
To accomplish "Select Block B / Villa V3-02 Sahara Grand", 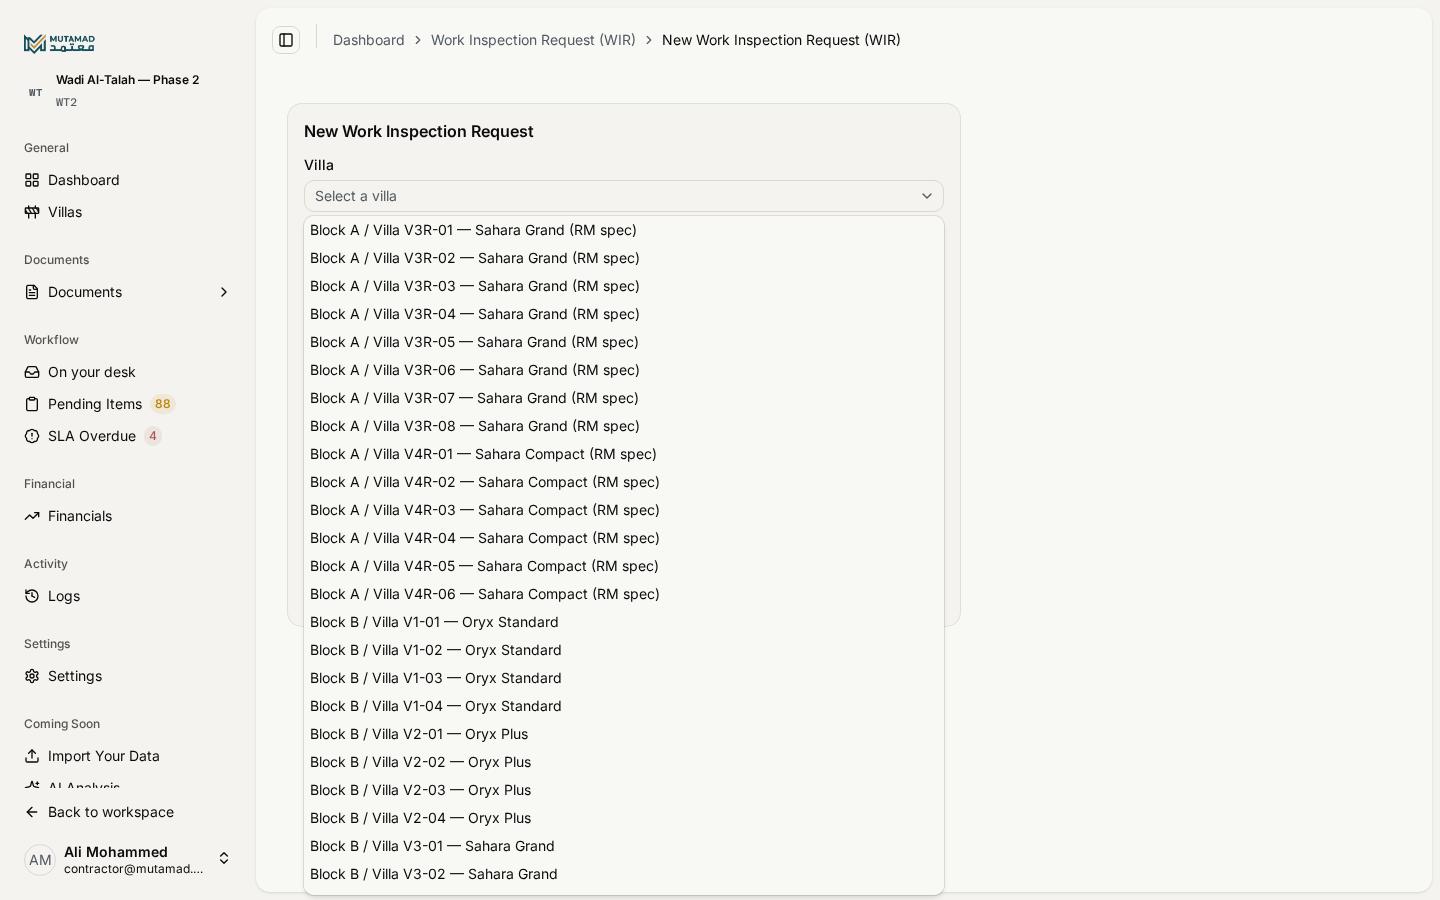I will pos(624,874).
